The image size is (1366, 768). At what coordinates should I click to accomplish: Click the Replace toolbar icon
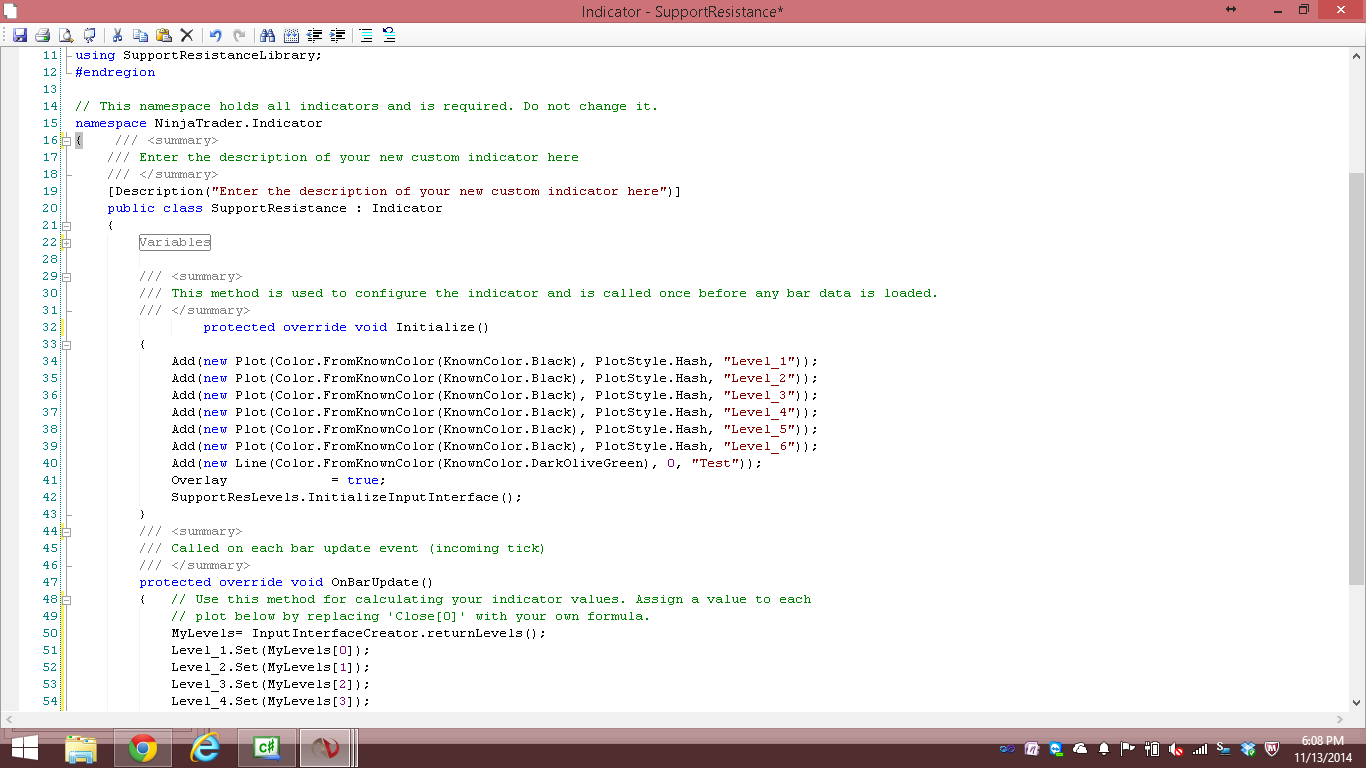(291, 35)
